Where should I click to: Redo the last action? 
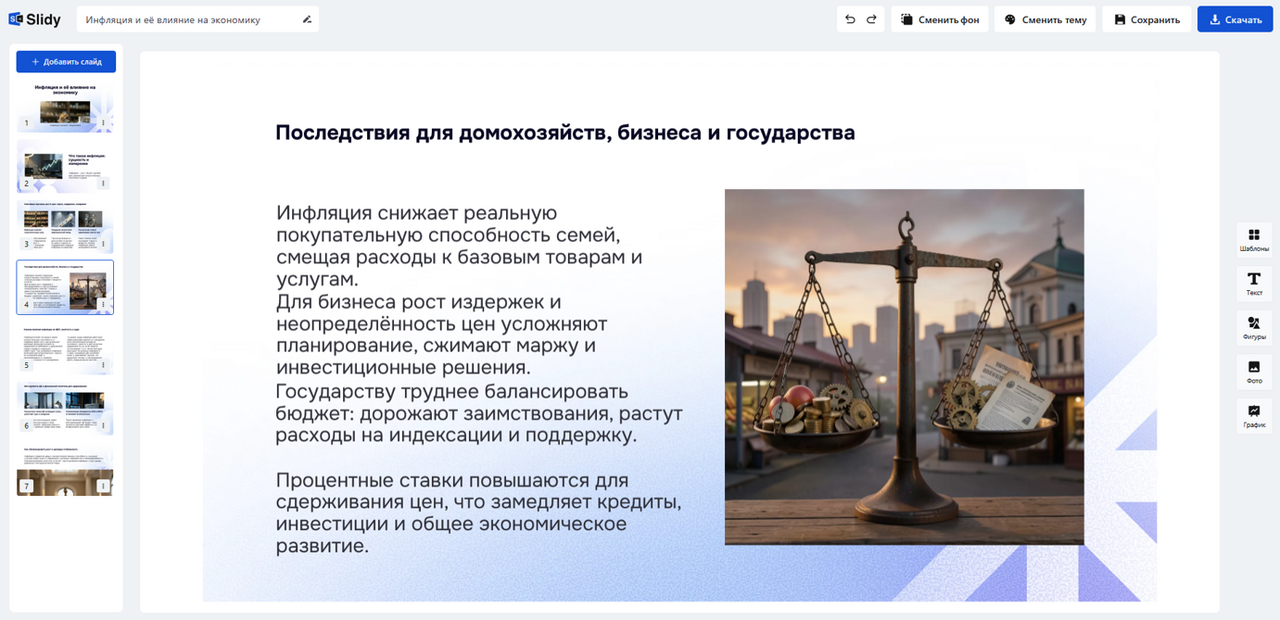(x=871, y=19)
